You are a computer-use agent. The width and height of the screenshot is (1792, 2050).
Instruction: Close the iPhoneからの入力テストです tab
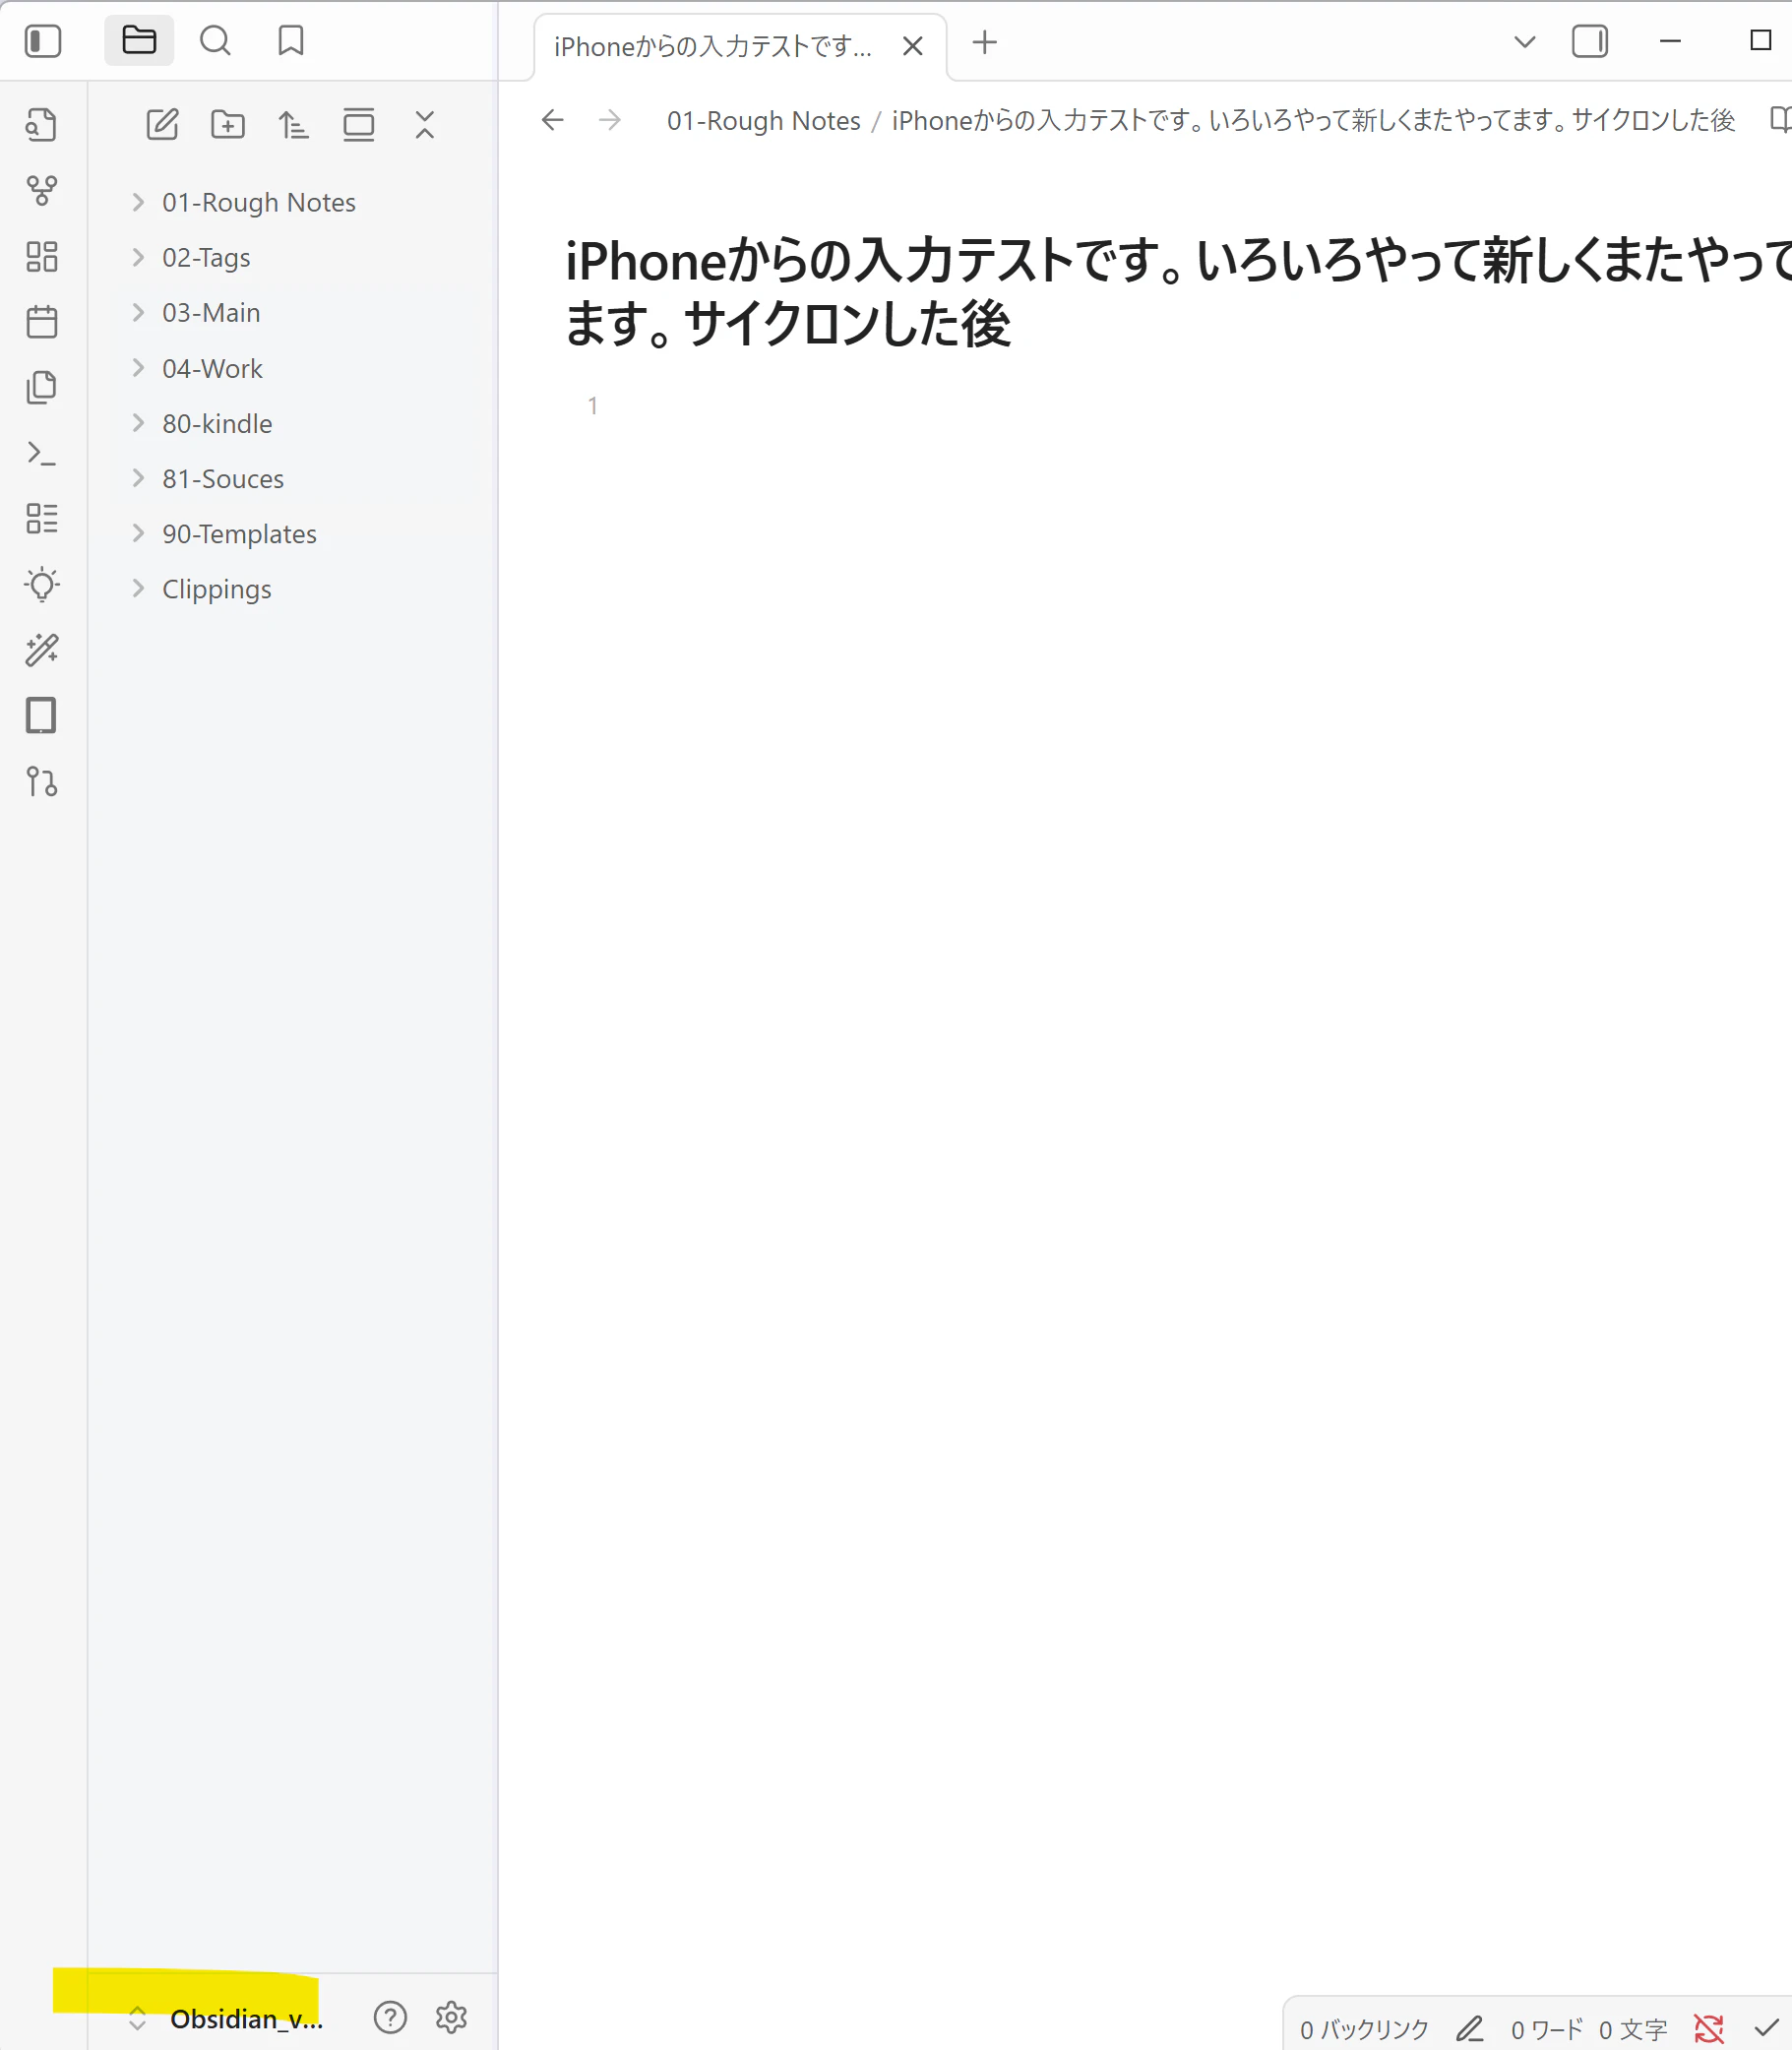click(x=912, y=46)
